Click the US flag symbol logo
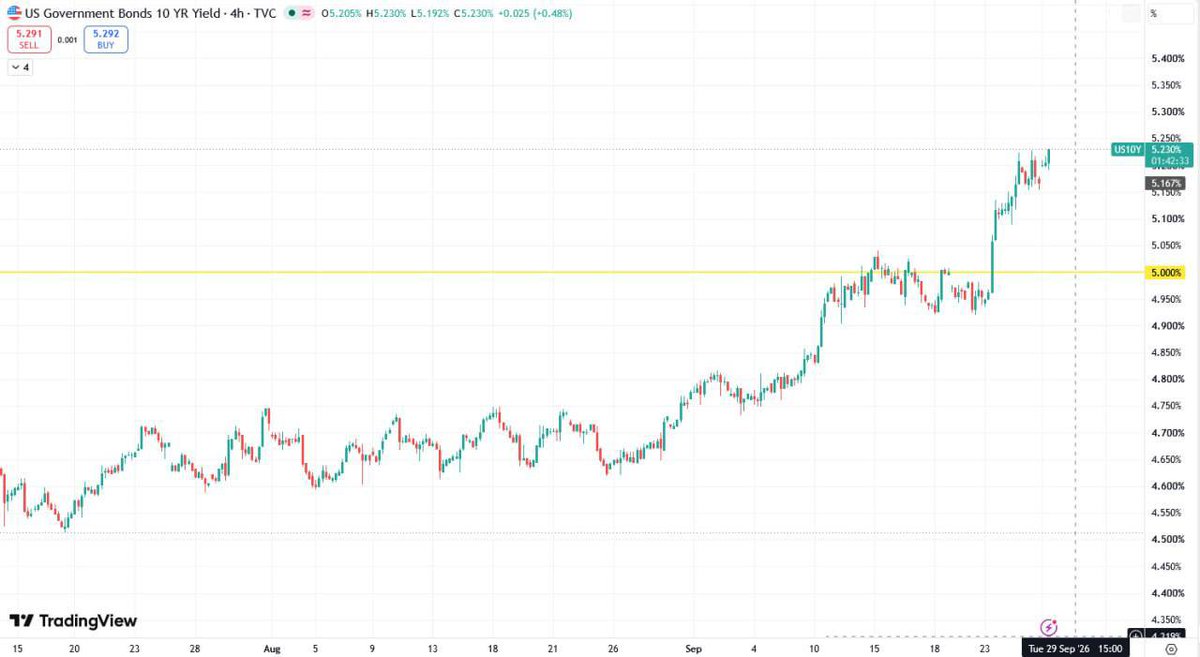This screenshot has width=1200, height=657. click(x=15, y=12)
